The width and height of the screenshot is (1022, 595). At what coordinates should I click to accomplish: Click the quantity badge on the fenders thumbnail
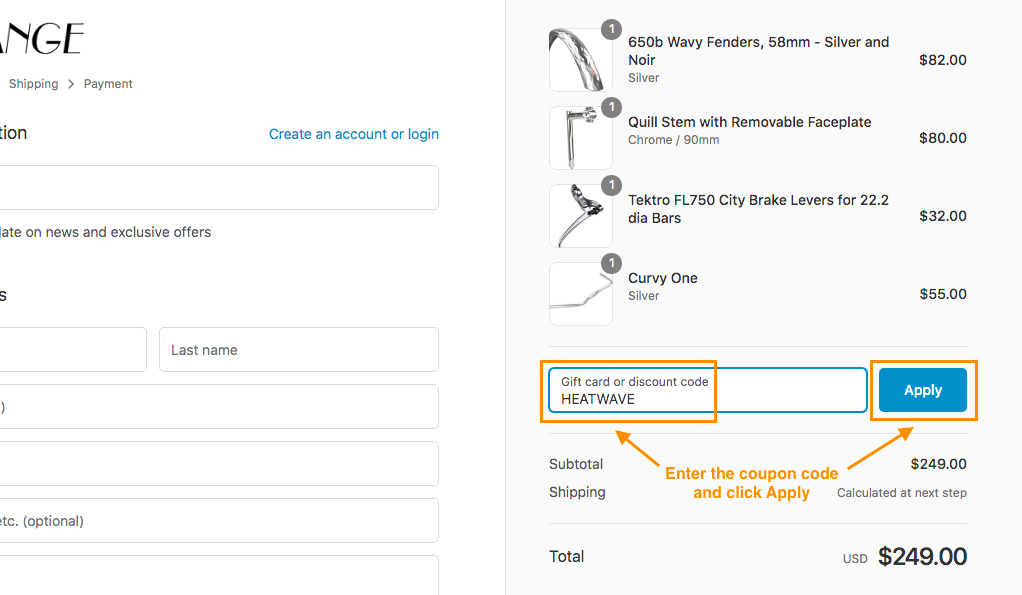(x=611, y=29)
